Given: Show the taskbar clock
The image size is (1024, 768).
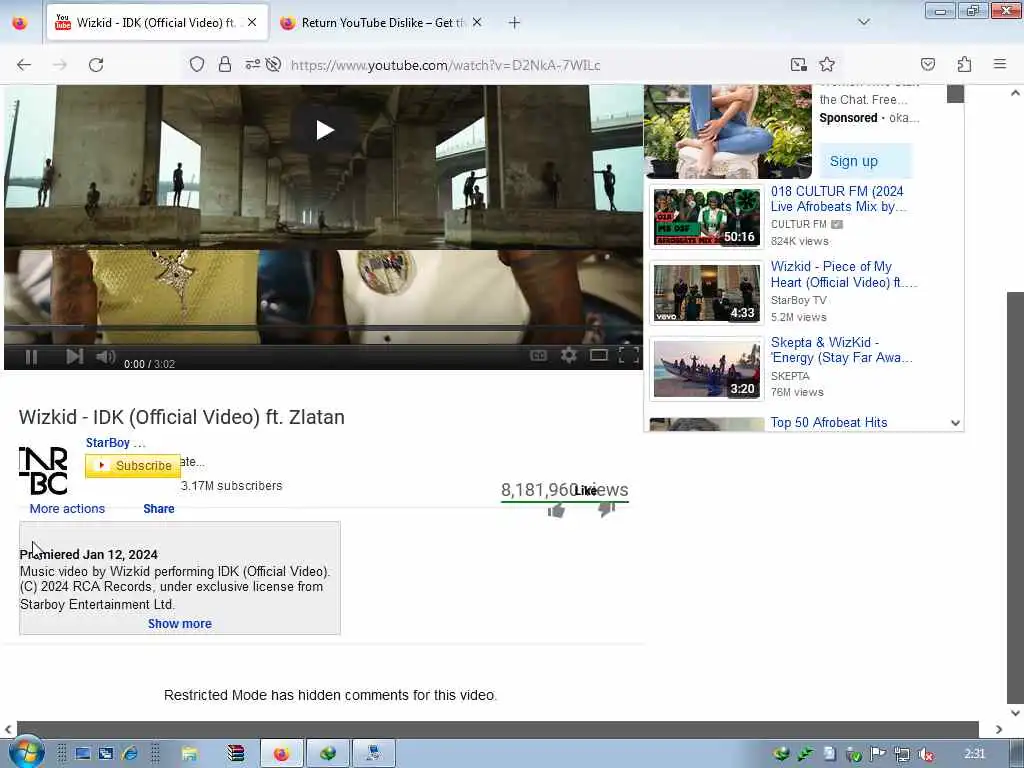Looking at the screenshot, I should (974, 754).
